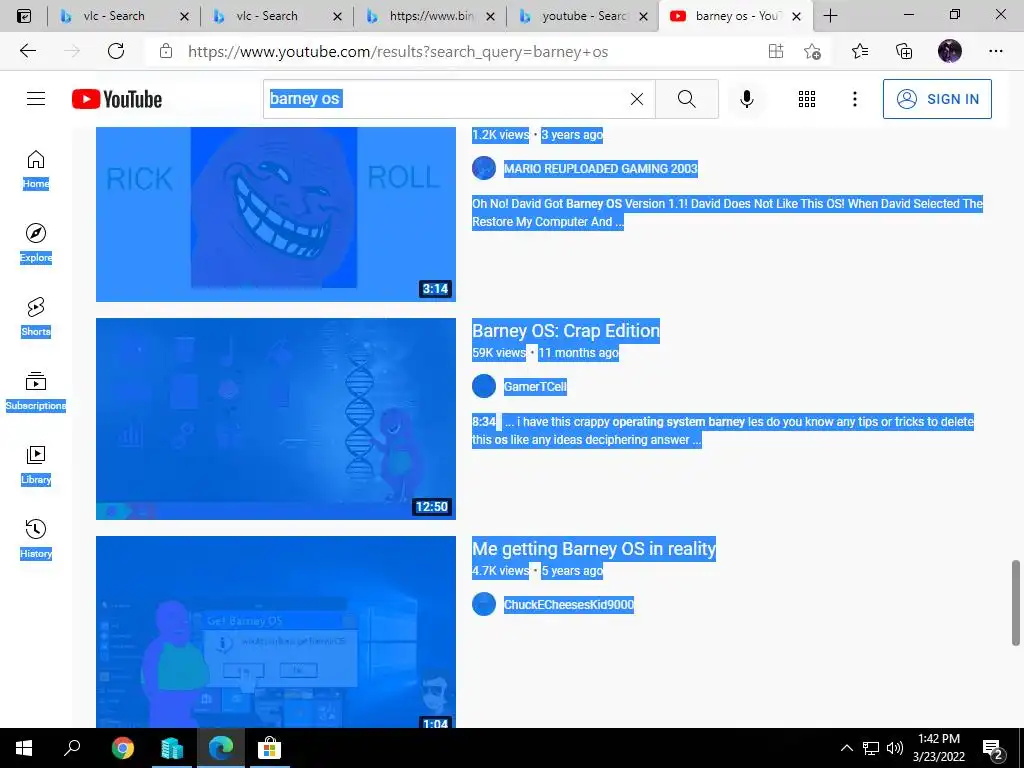Open Home in the sidebar
The height and width of the screenshot is (768, 1024).
[x=36, y=169]
